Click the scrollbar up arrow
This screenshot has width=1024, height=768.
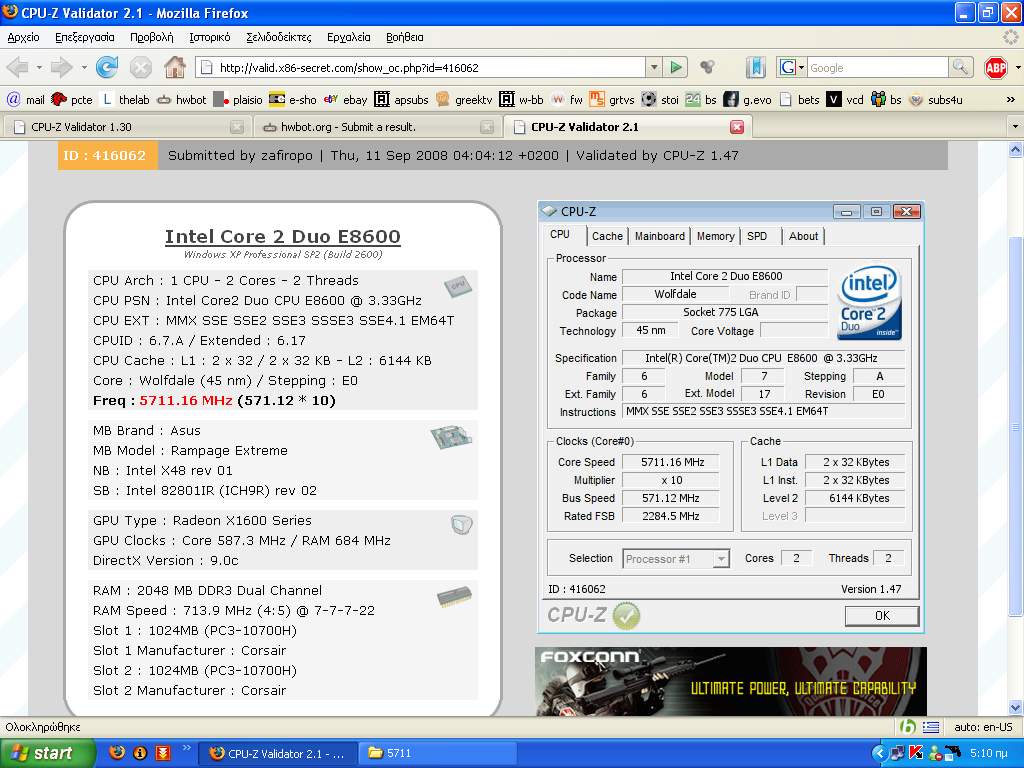1016,150
